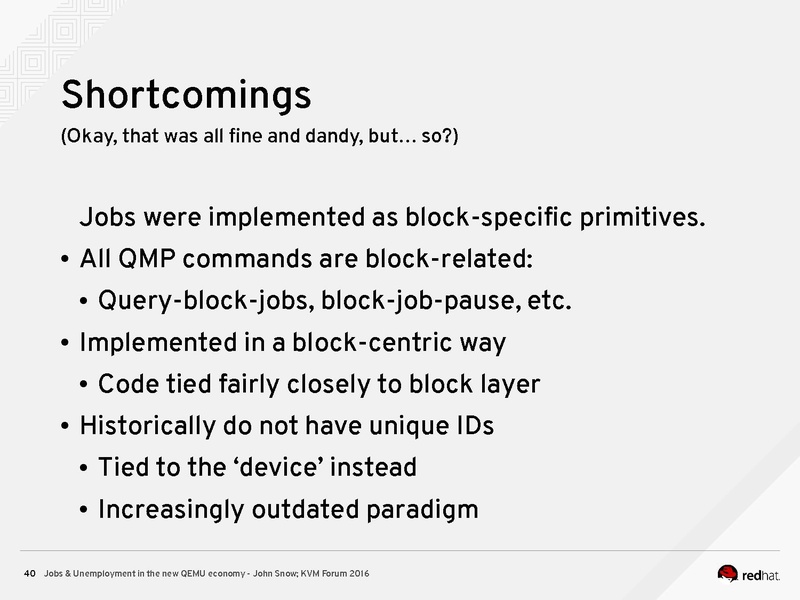Select "Historically do not have unique IDs" text

pos(286,426)
